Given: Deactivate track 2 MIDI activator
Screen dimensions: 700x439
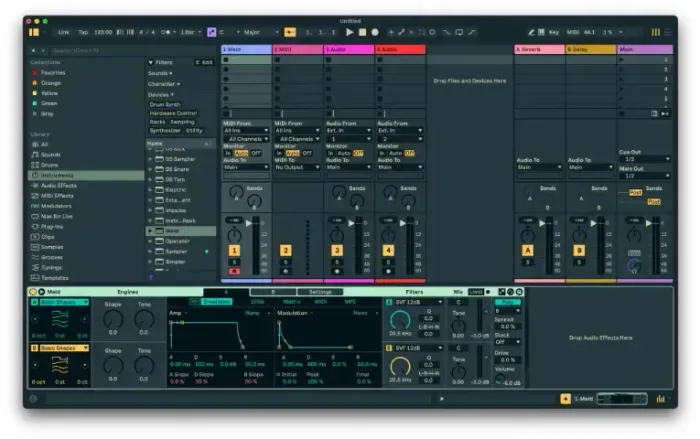Looking at the screenshot, I should click(286, 251).
